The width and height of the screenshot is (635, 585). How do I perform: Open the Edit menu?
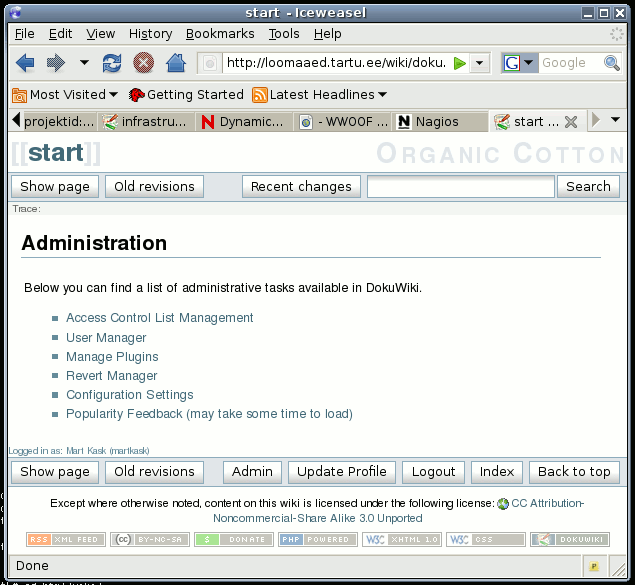point(60,34)
